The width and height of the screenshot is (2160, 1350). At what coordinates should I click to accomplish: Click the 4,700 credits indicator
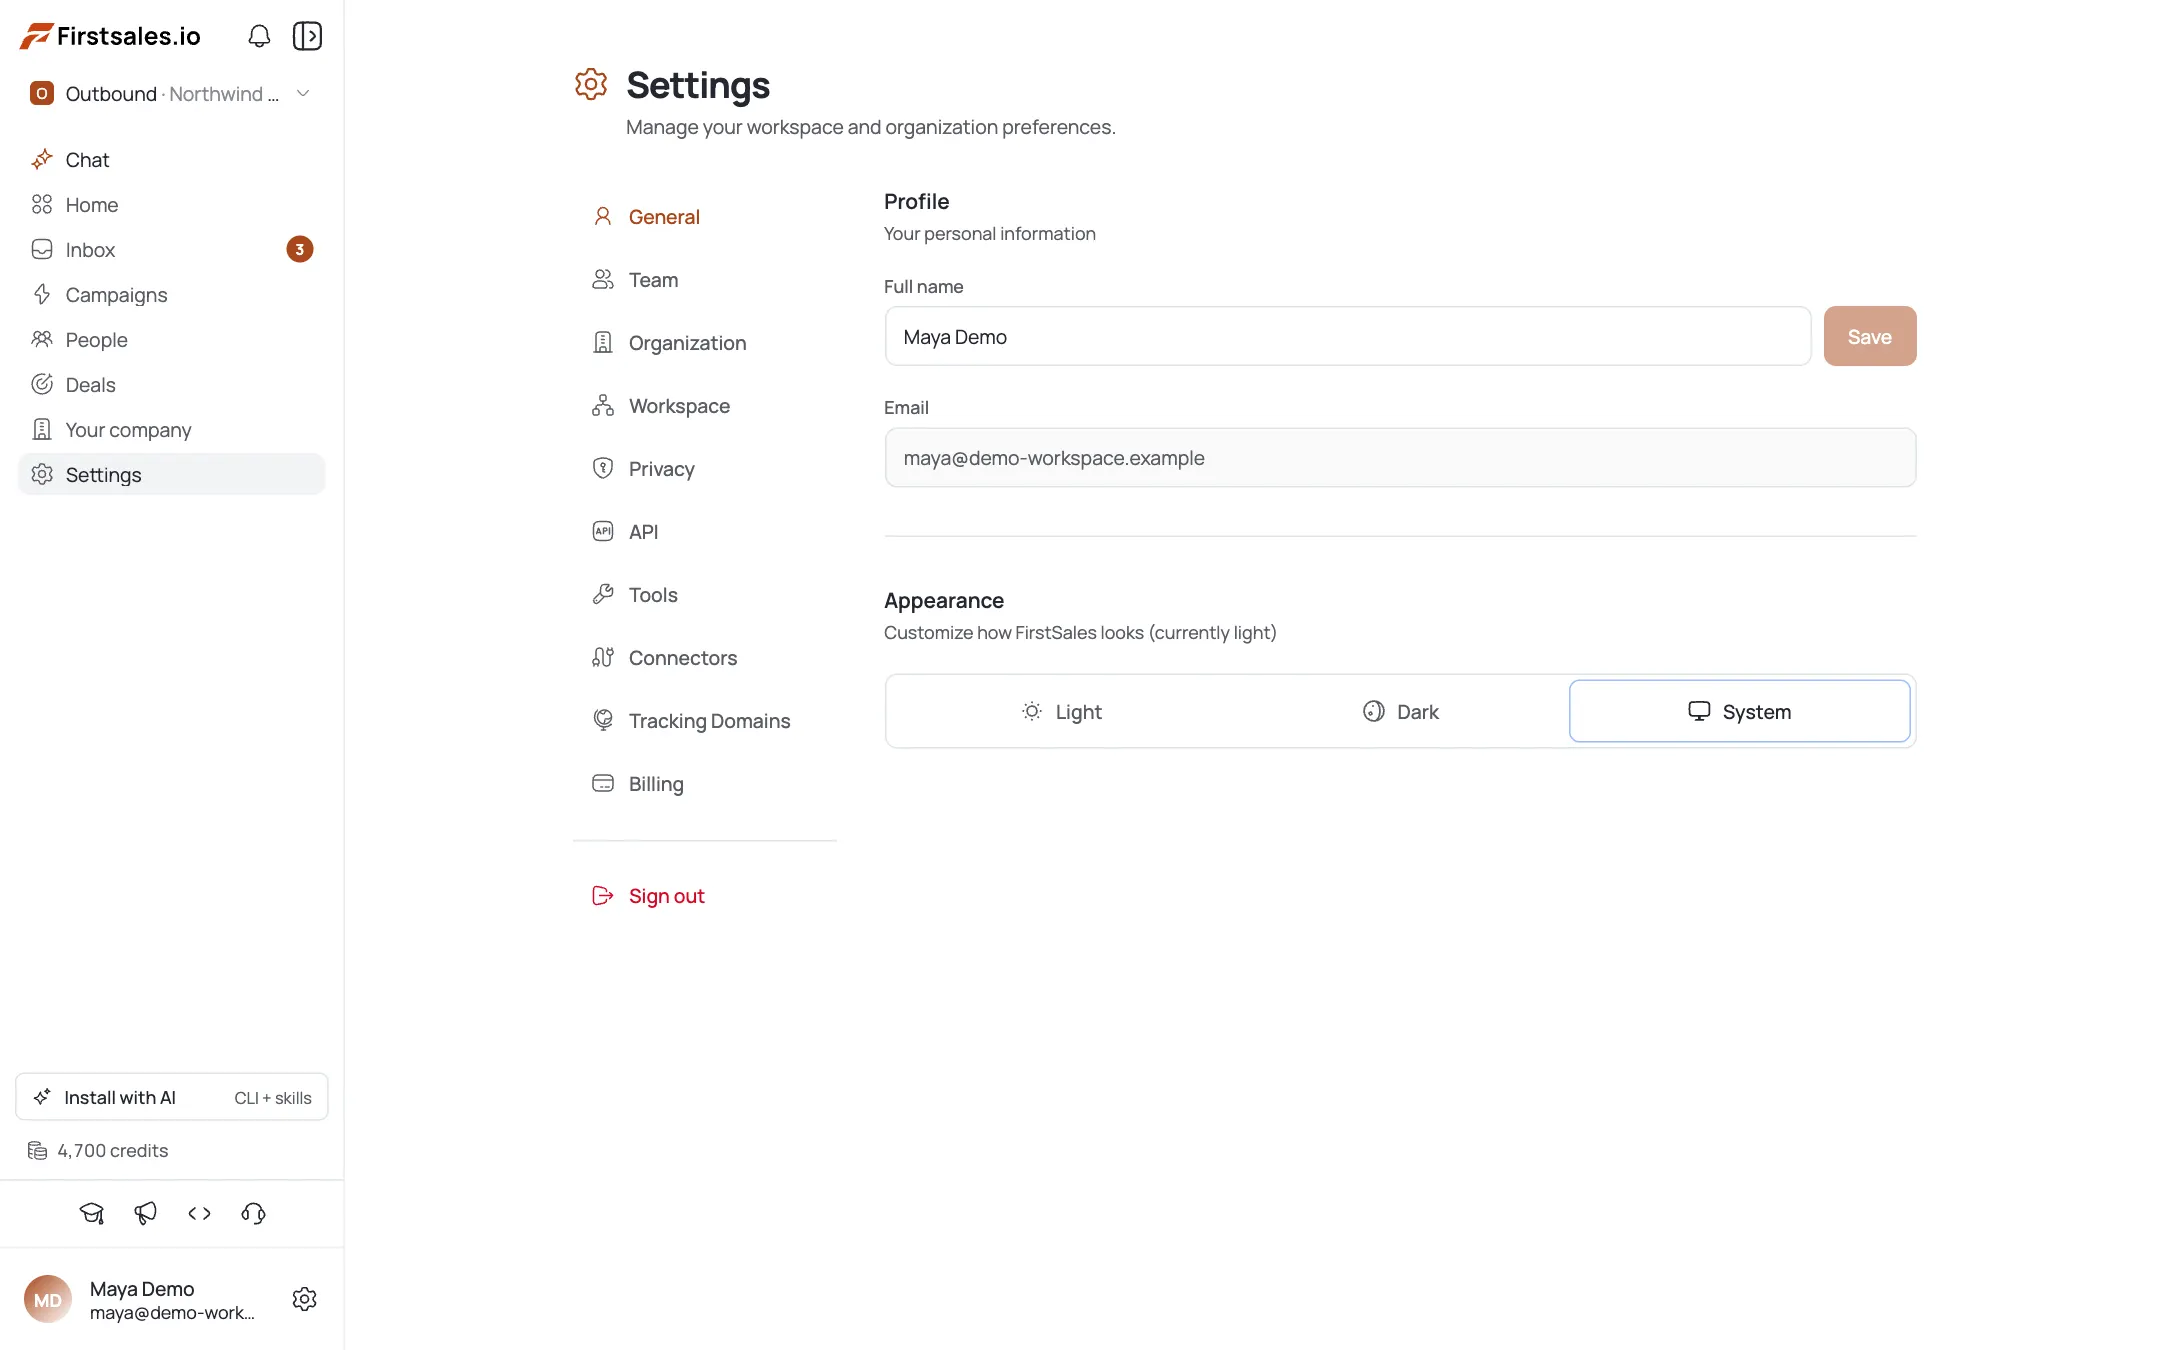pos(98,1151)
